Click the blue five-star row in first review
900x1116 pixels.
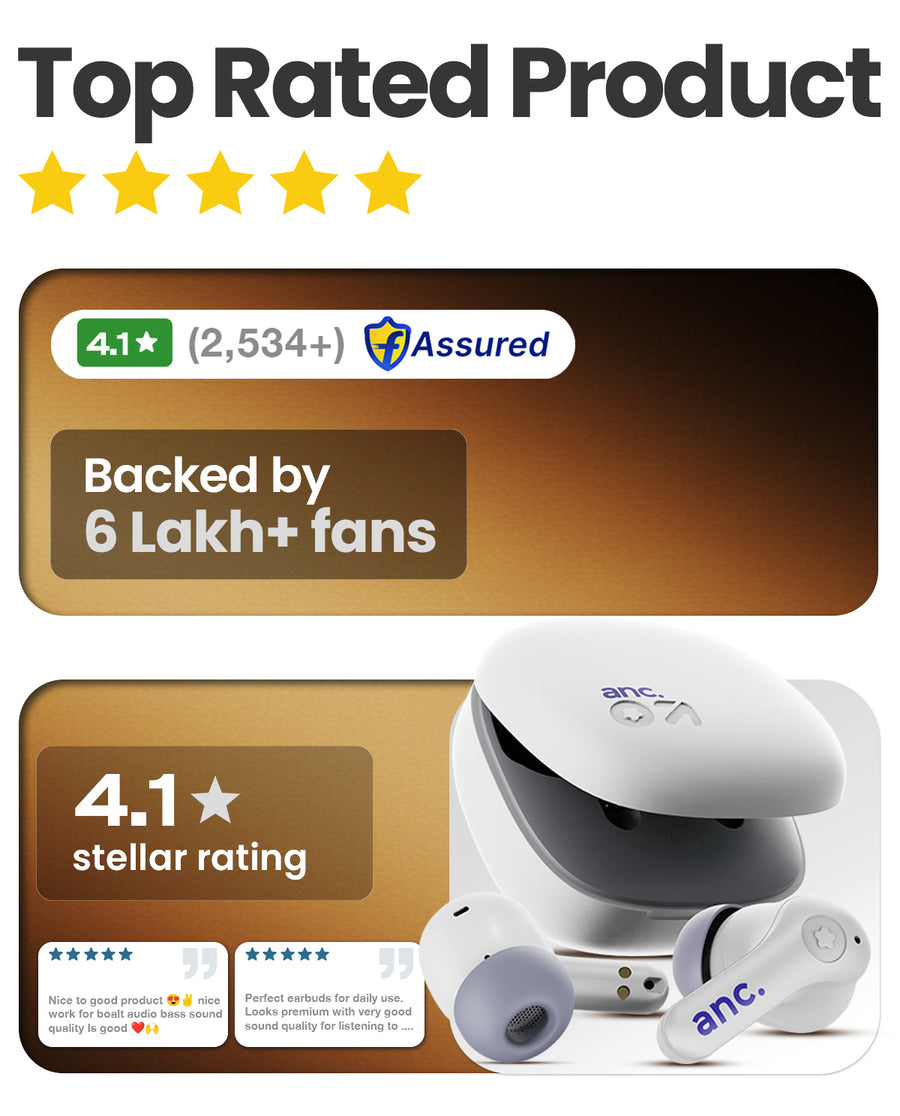click(x=90, y=954)
